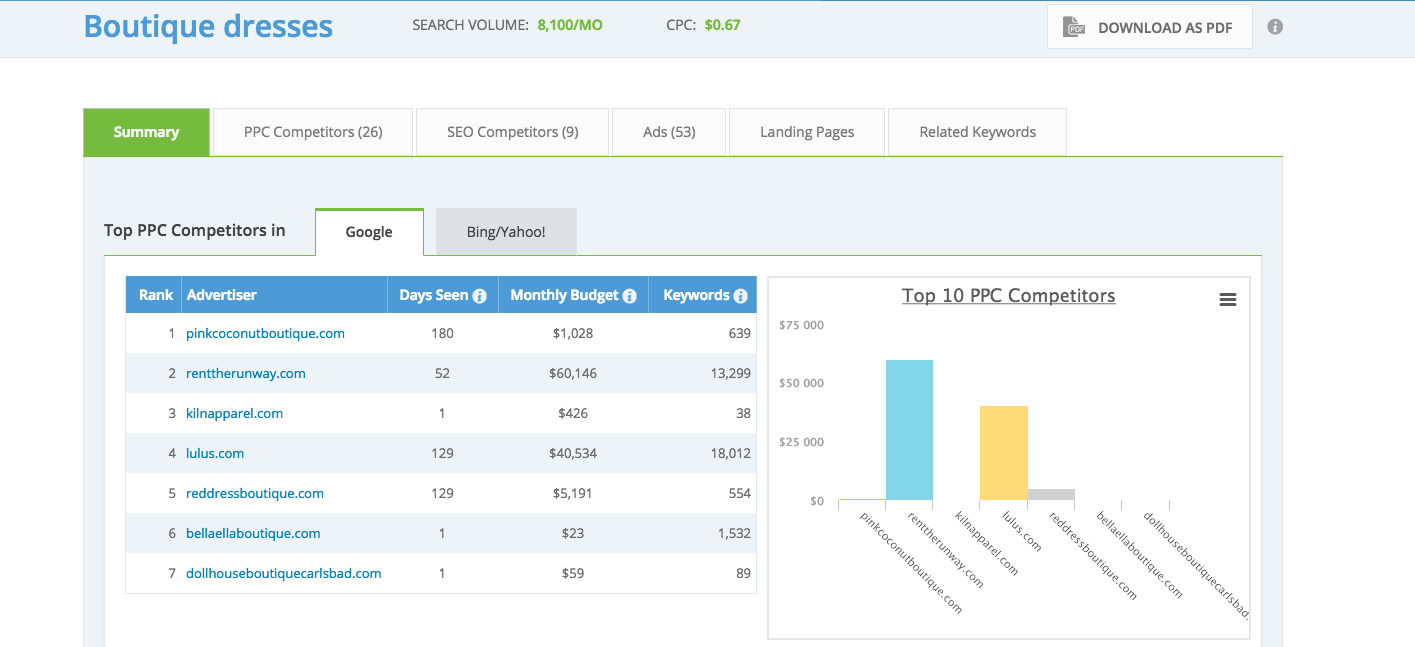Click the $5,191 monthly budget cell
1415x647 pixels.
tap(573, 493)
